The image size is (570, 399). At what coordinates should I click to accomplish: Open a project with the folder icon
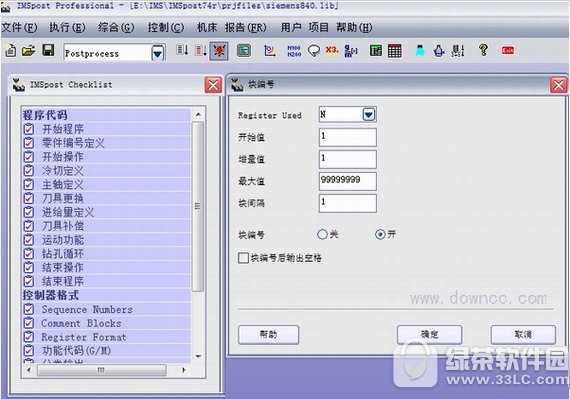(28, 51)
